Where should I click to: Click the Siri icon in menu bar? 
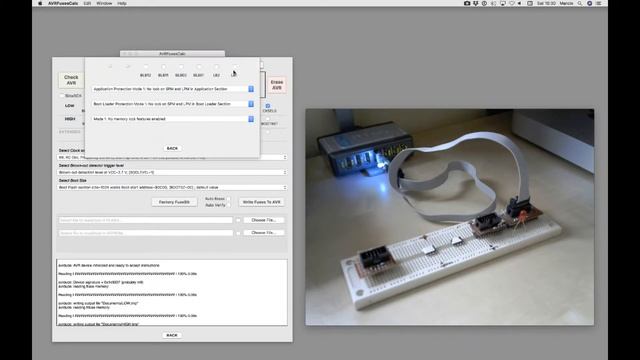[589, 3]
